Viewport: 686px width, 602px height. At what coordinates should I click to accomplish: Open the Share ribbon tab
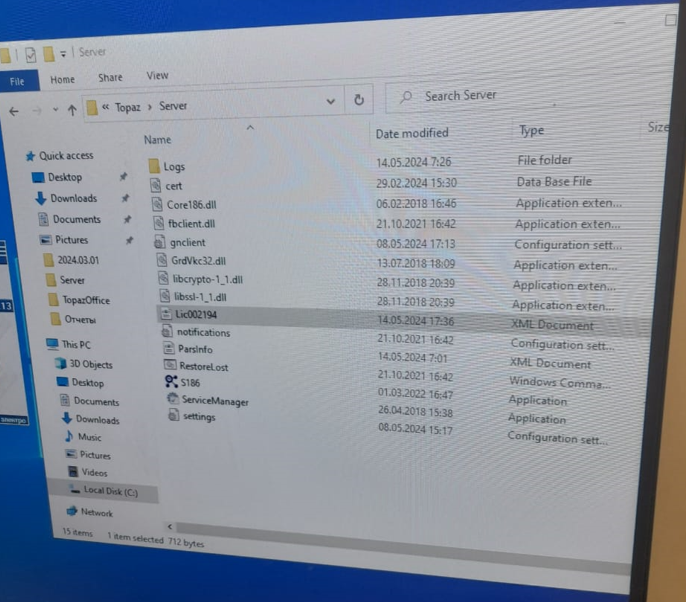110,77
